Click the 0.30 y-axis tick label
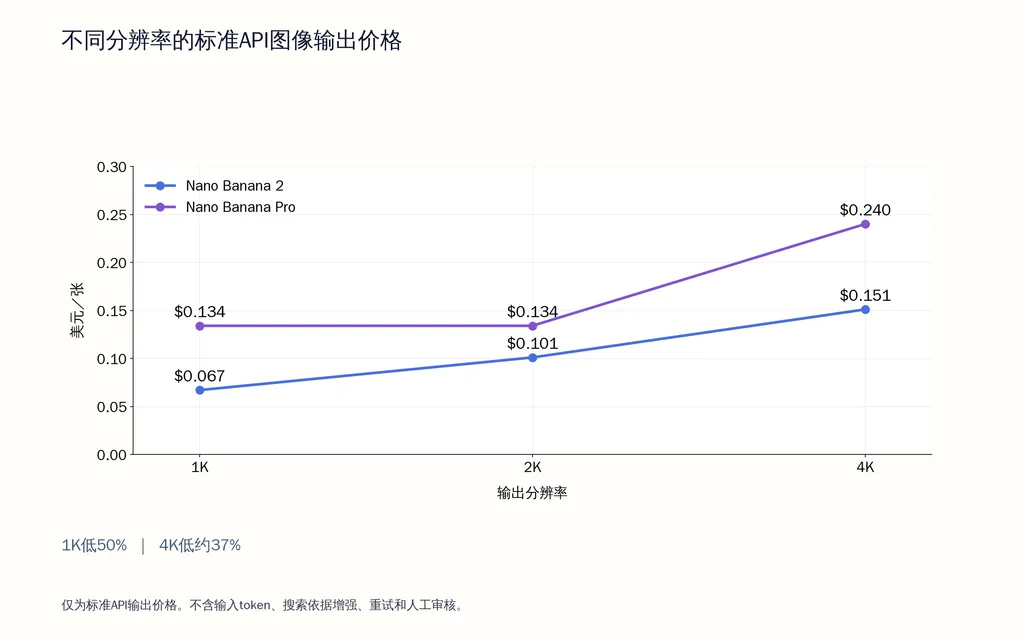The height and width of the screenshot is (640, 1024). pyautogui.click(x=112, y=167)
